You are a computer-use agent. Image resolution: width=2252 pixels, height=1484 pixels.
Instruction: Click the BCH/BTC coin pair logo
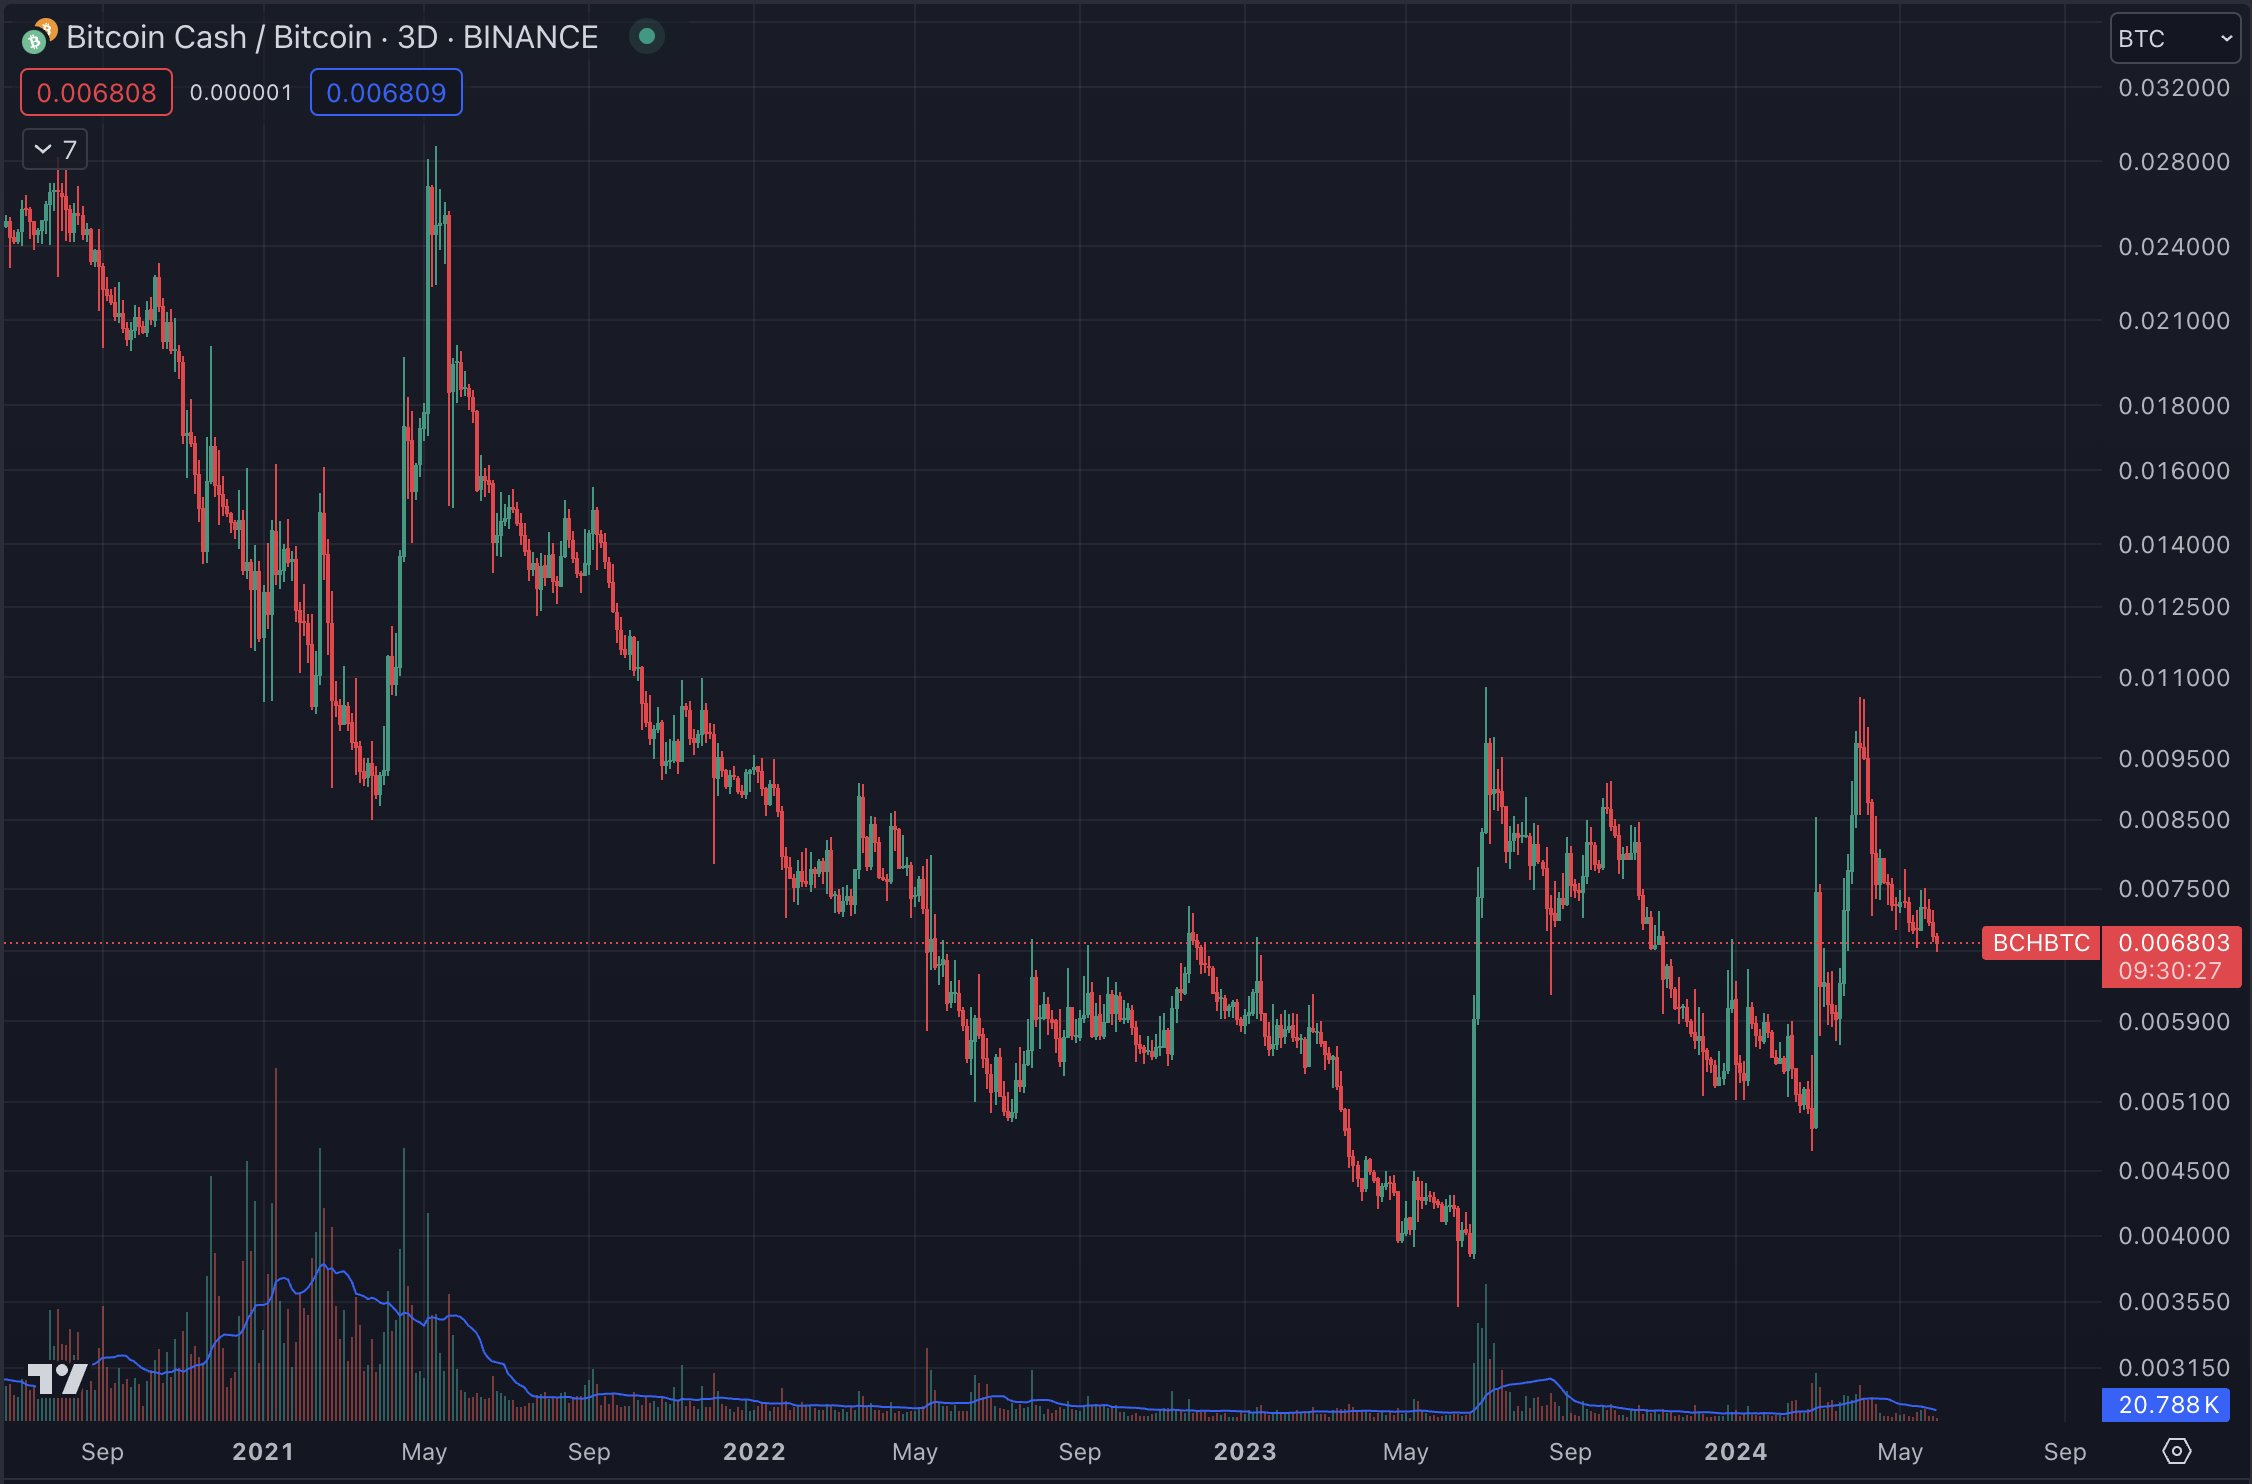(x=39, y=36)
